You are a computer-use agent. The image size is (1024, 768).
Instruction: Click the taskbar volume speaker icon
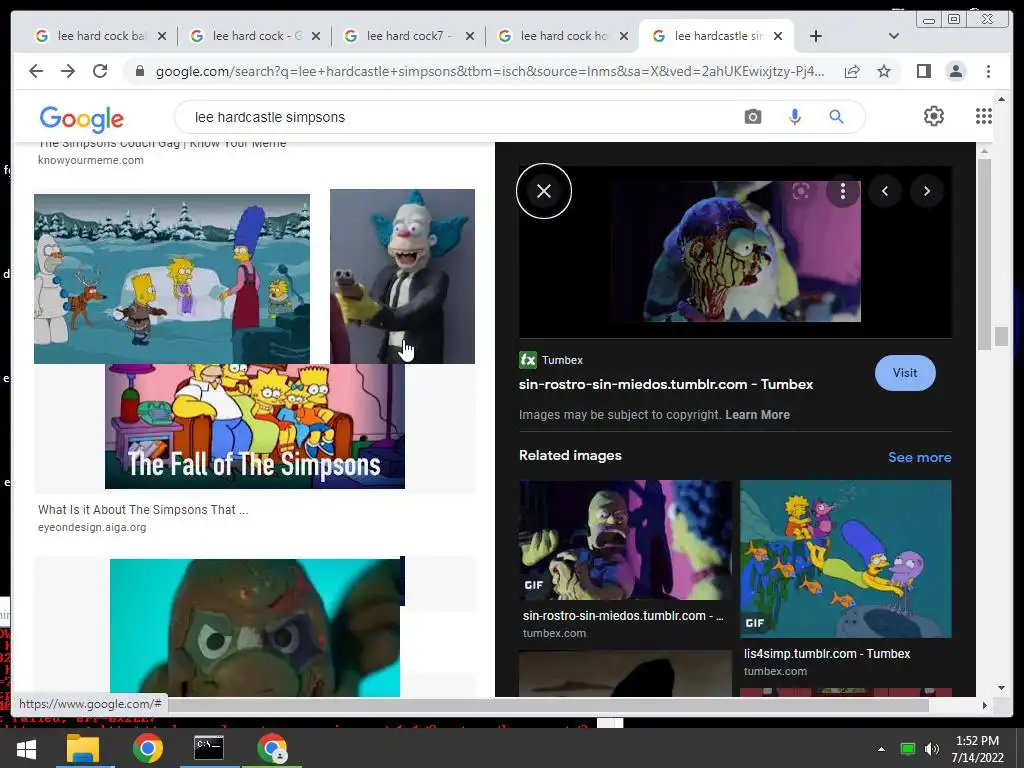(x=932, y=749)
